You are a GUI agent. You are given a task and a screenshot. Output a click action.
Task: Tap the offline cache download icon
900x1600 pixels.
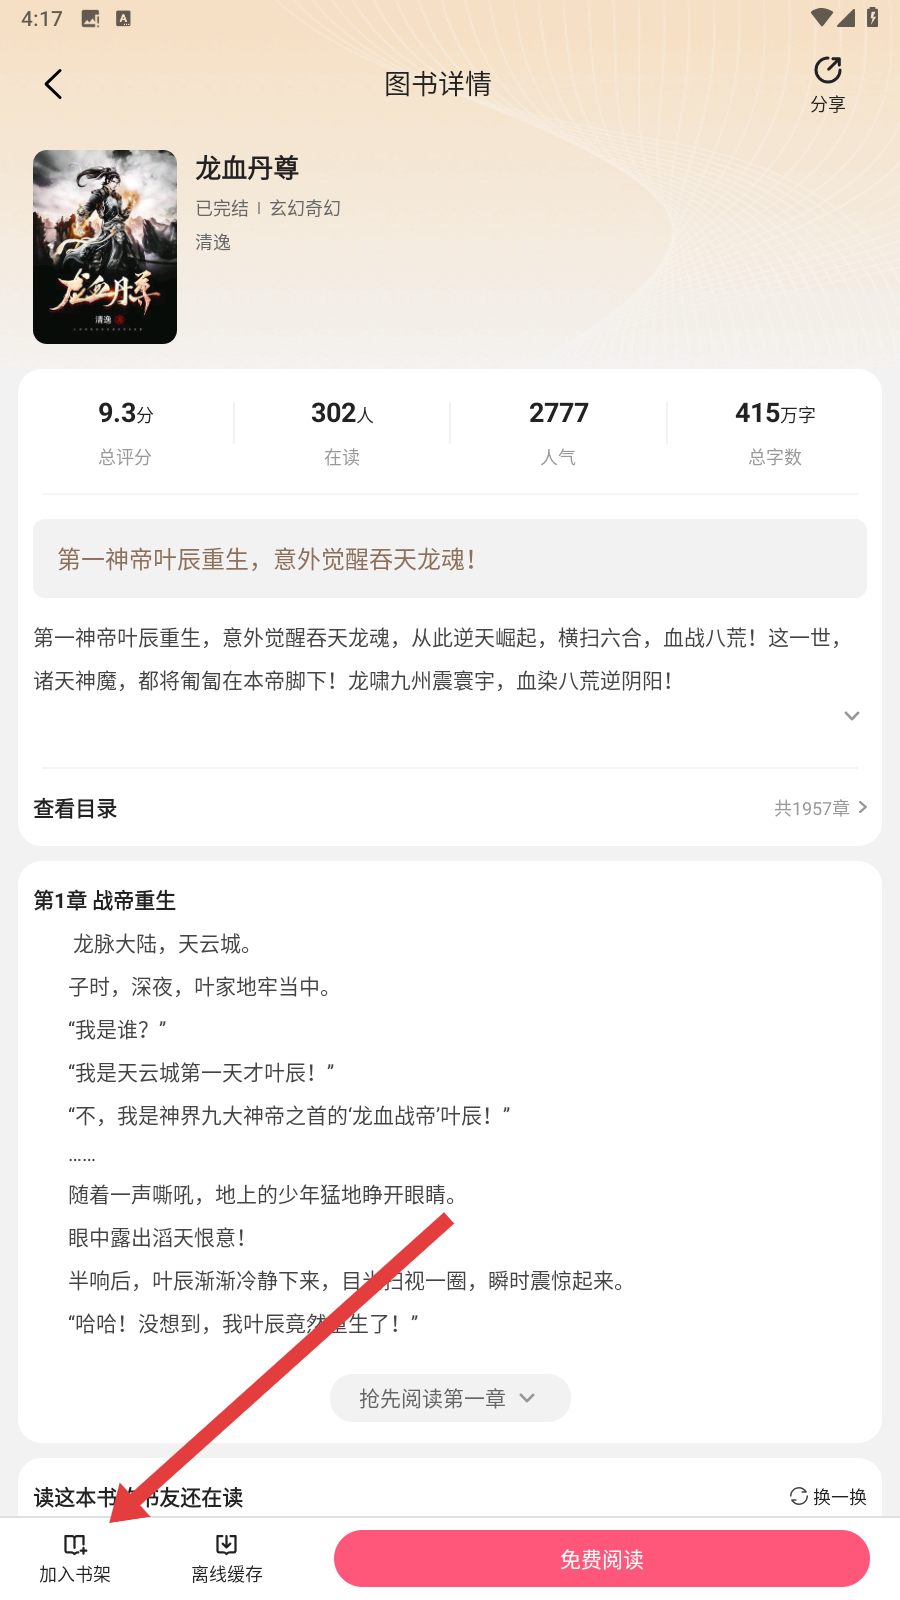tap(227, 1545)
